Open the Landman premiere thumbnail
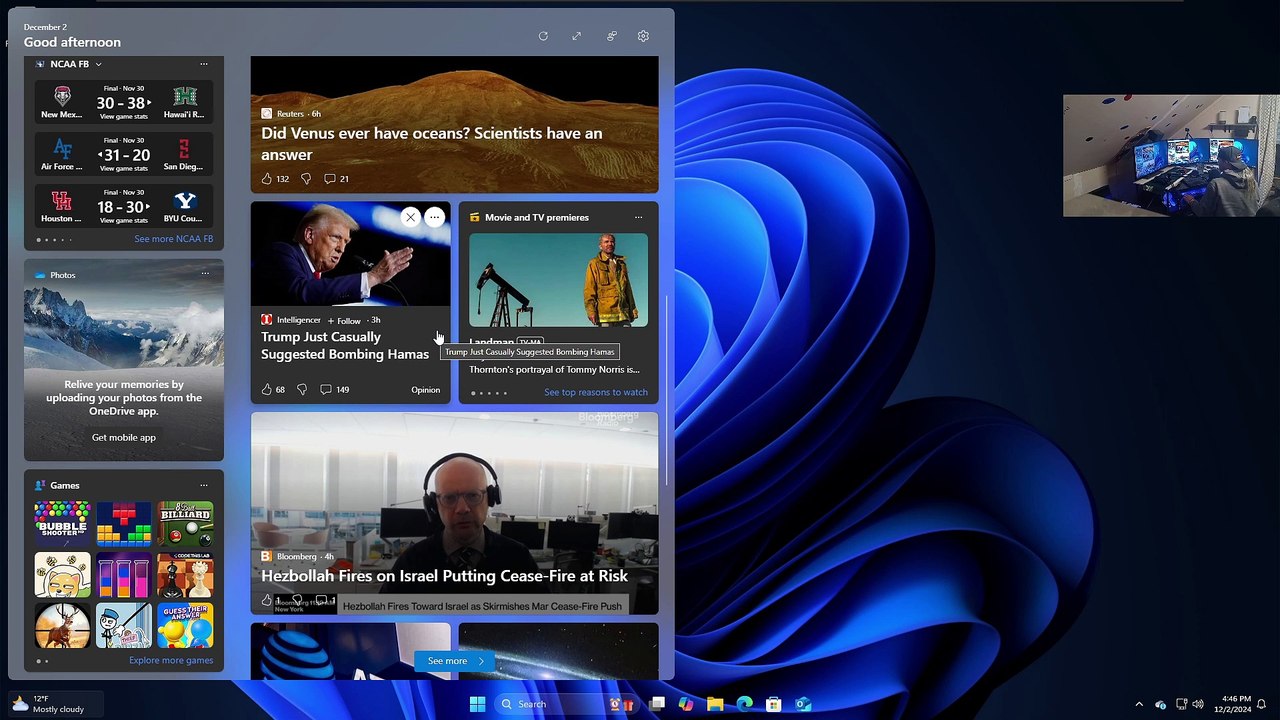 [558, 280]
